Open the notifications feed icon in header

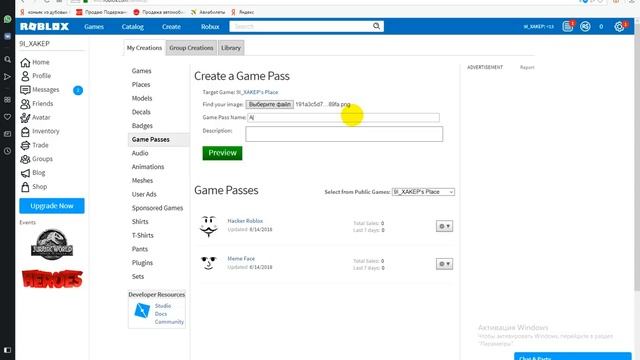[567, 27]
